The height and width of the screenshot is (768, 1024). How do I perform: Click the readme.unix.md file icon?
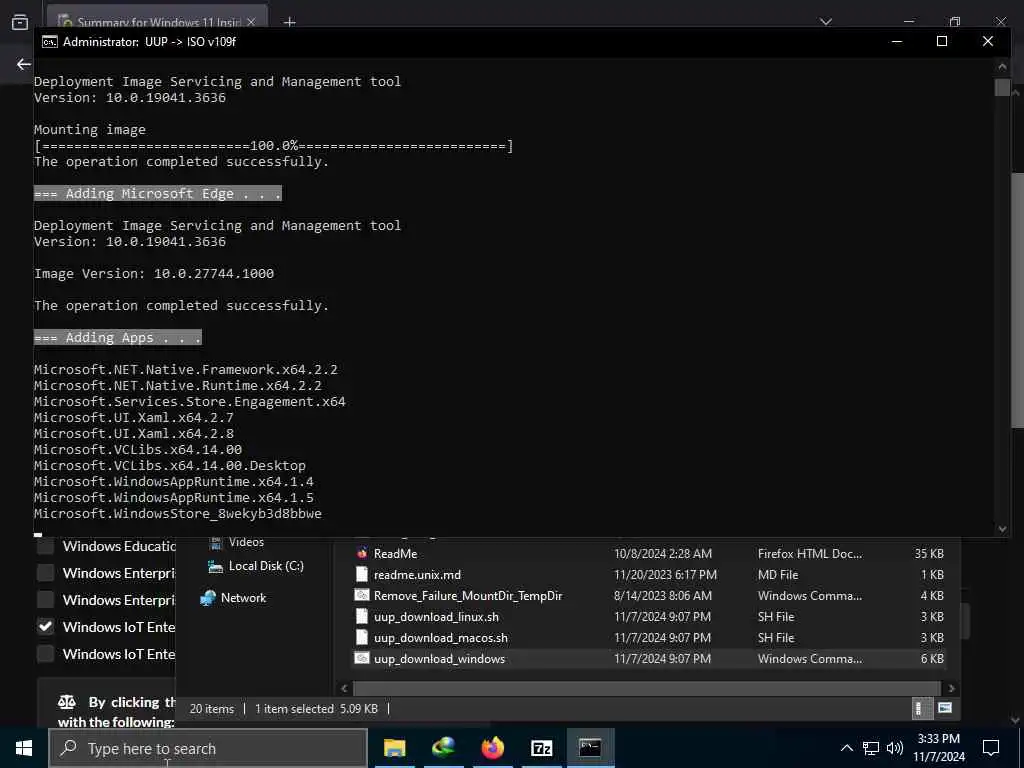[x=362, y=574]
